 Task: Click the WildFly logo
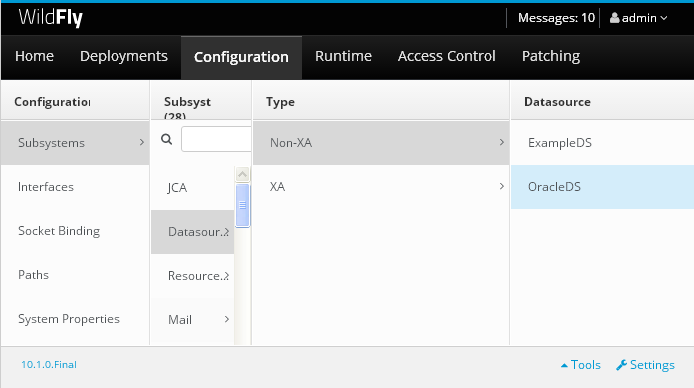click(x=51, y=18)
